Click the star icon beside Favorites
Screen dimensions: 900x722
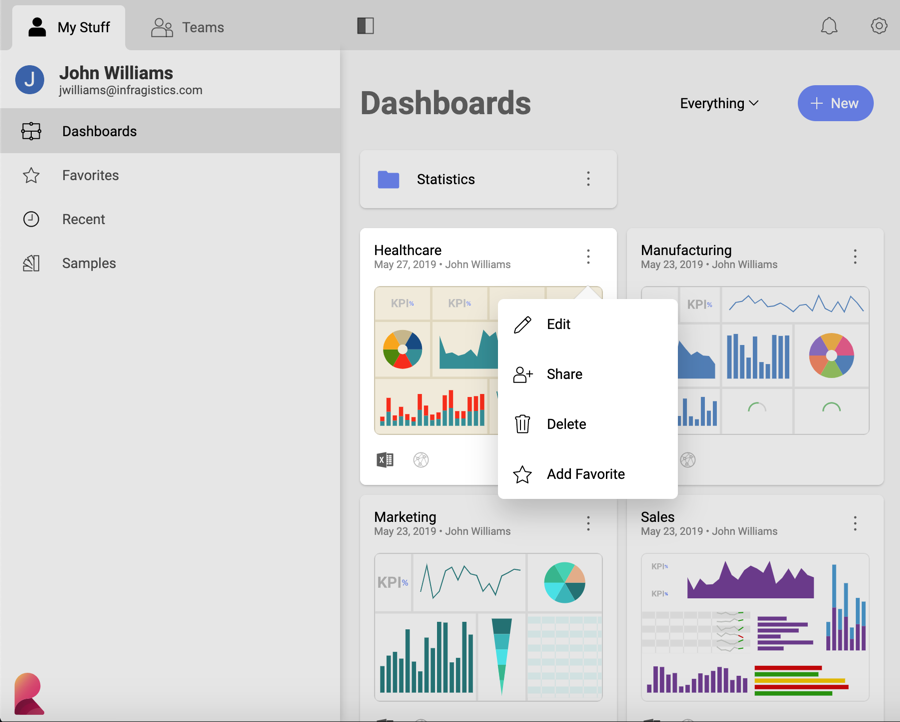(32, 175)
